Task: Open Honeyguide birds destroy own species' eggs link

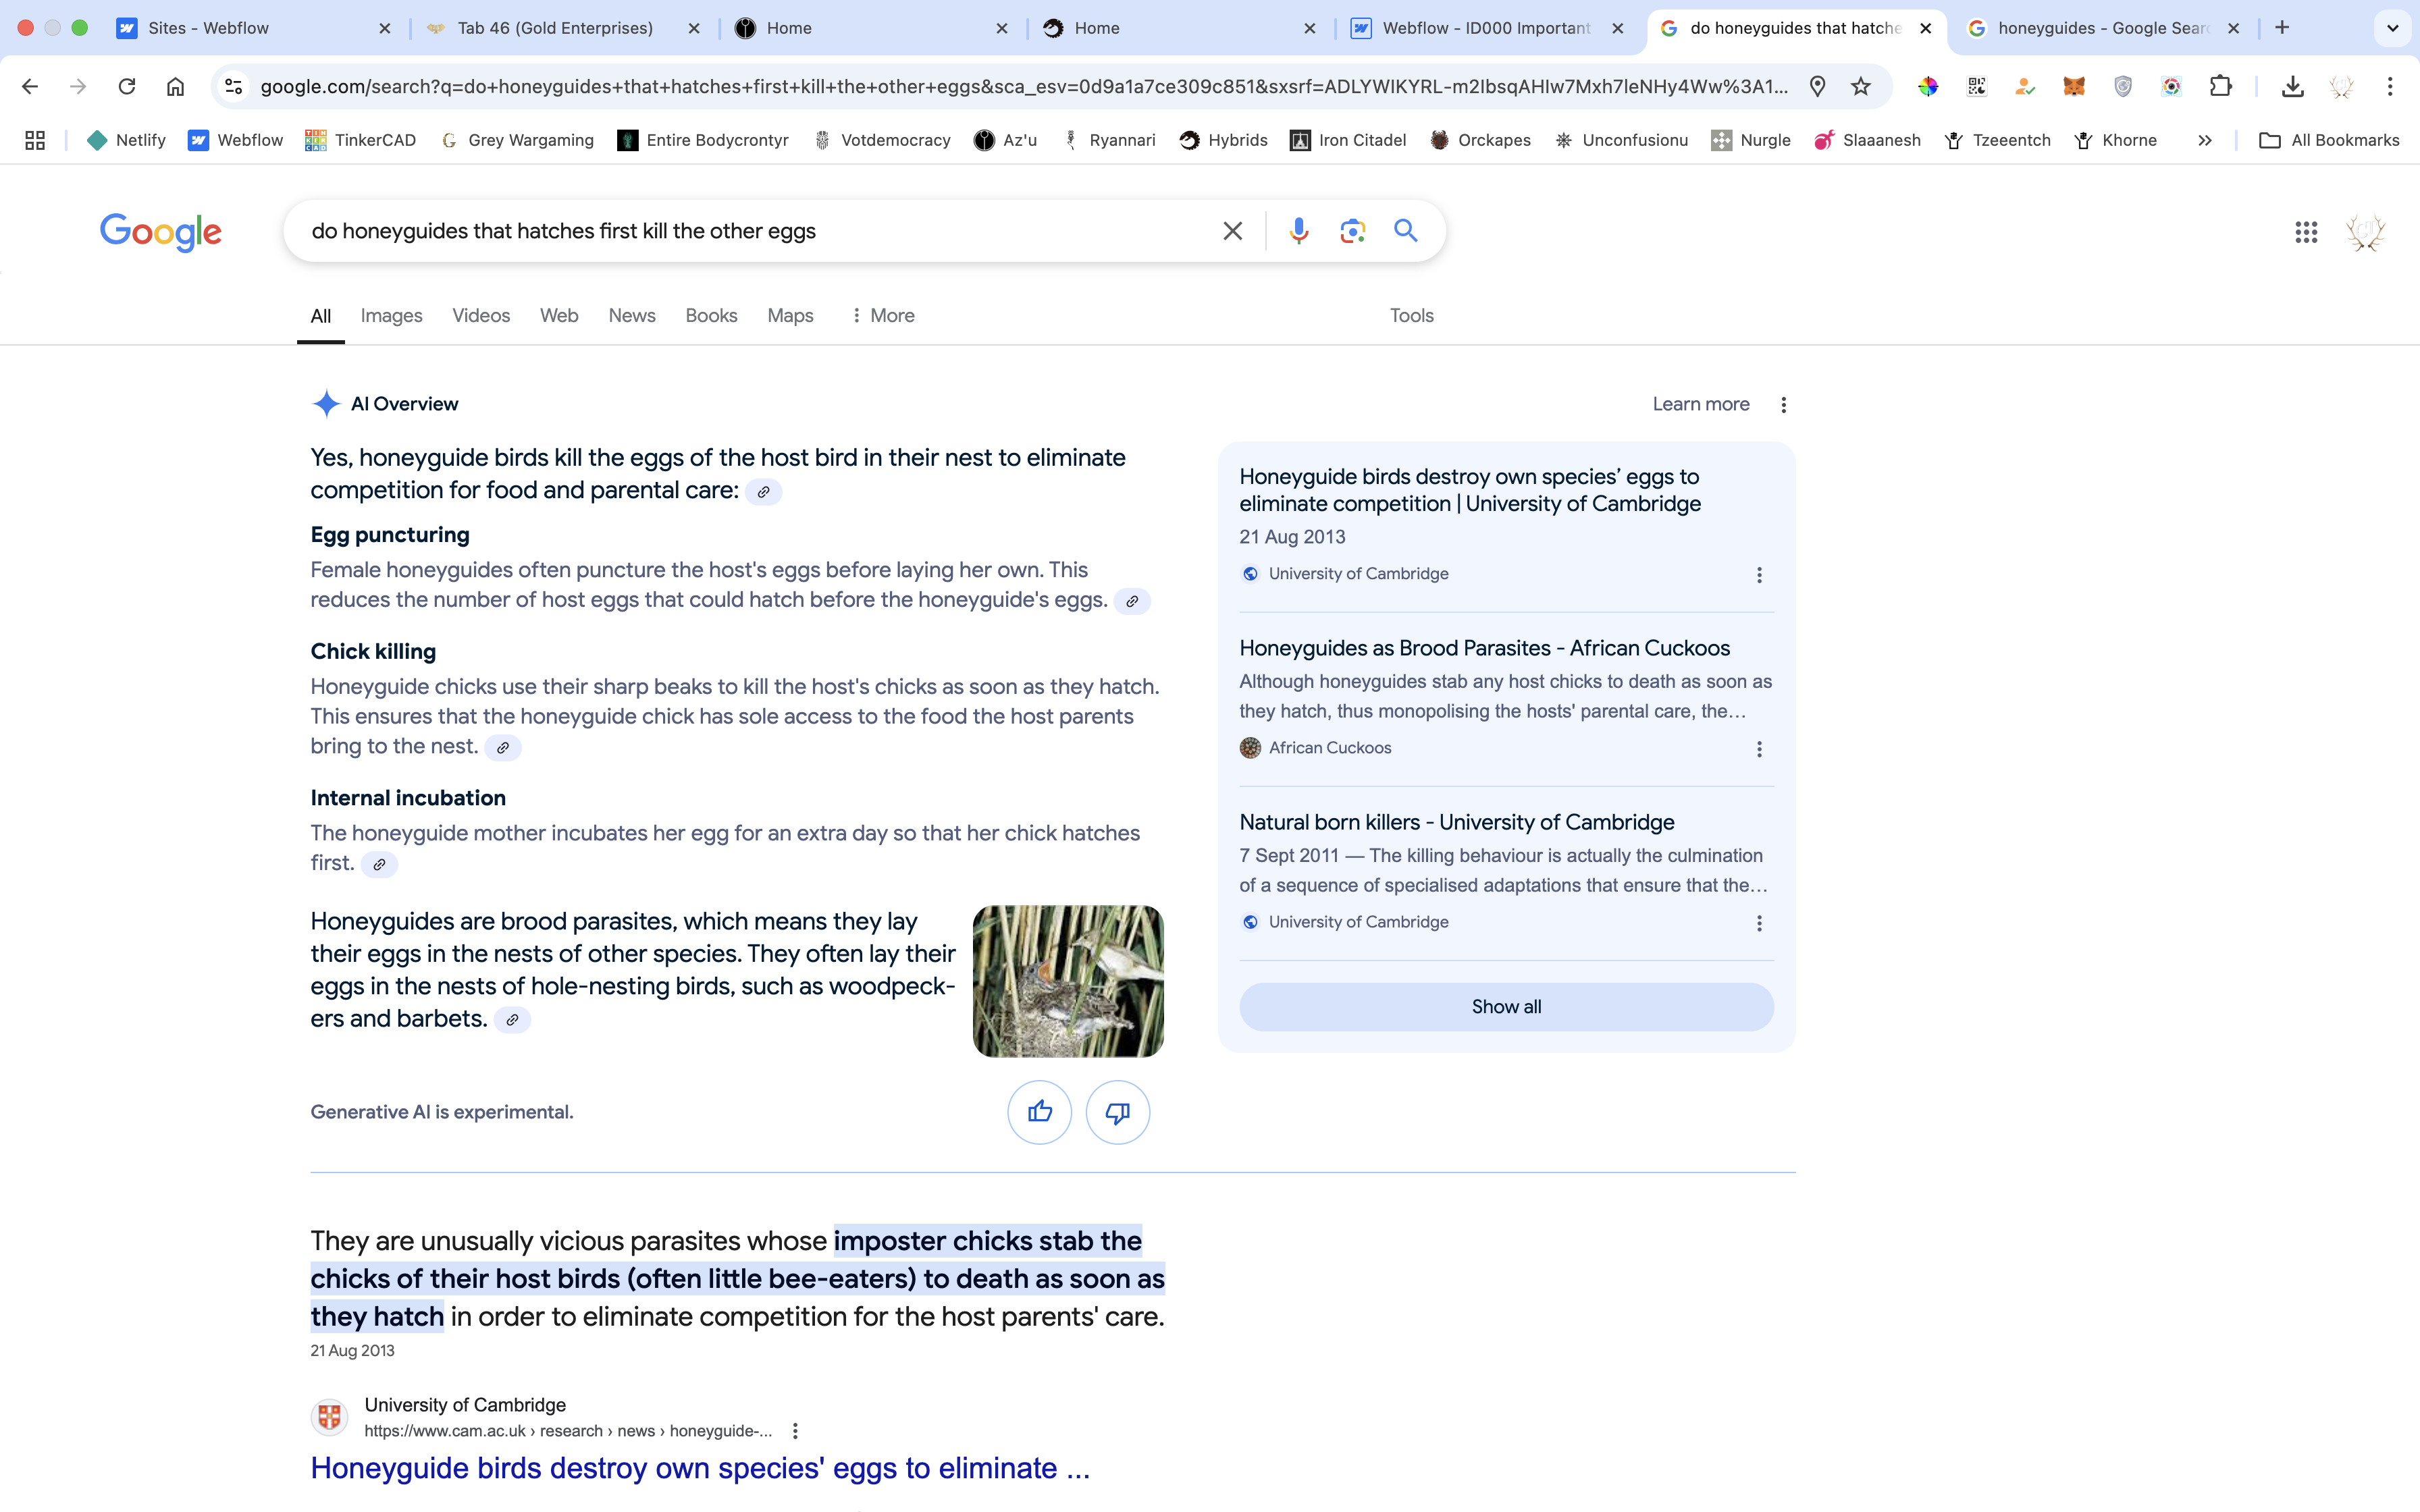Action: tap(699, 1468)
